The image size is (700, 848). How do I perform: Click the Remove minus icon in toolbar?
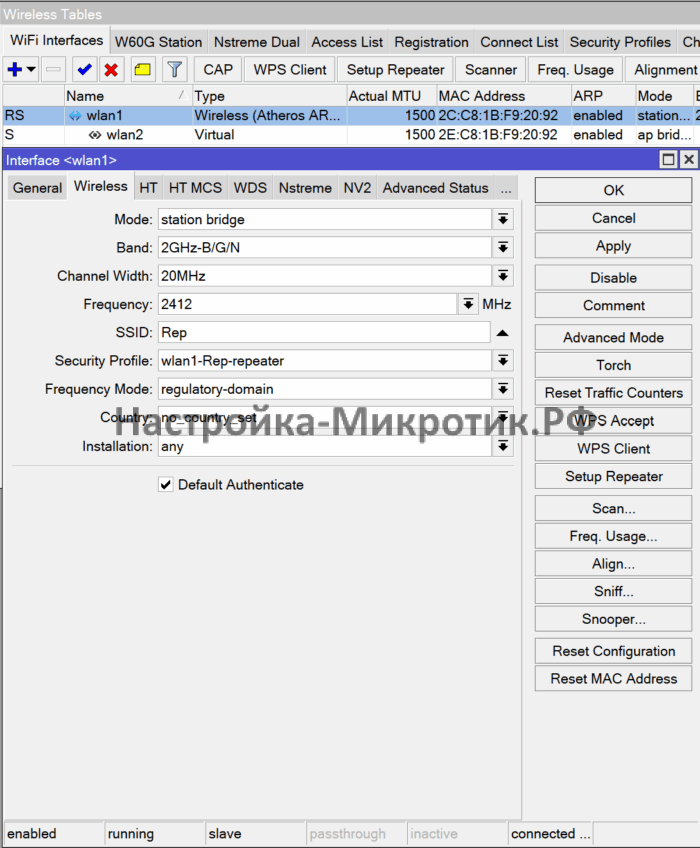tap(53, 69)
